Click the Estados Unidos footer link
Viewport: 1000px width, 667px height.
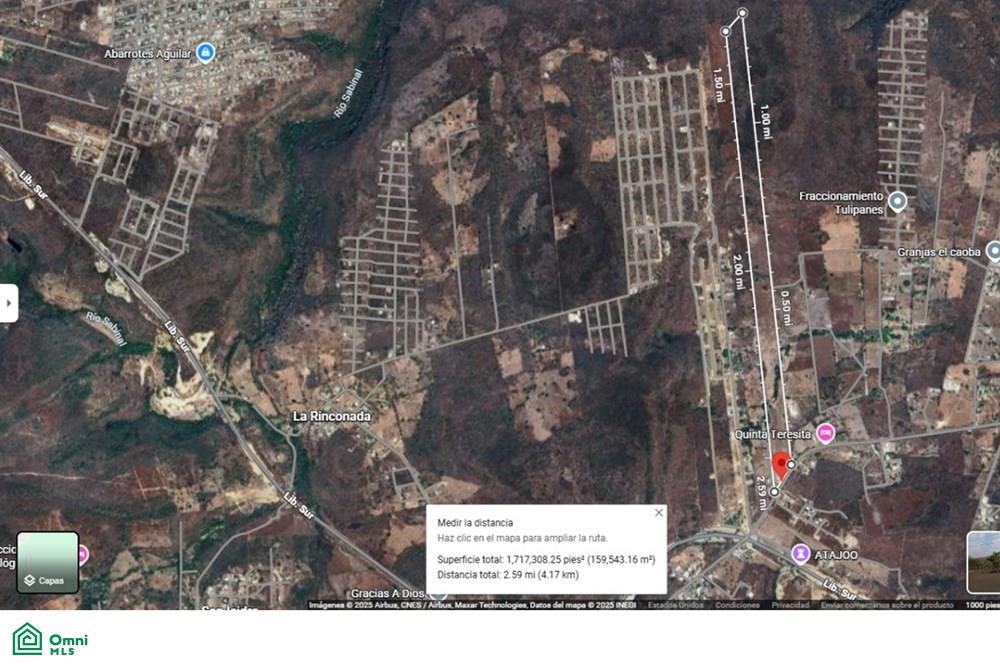[x=675, y=605]
